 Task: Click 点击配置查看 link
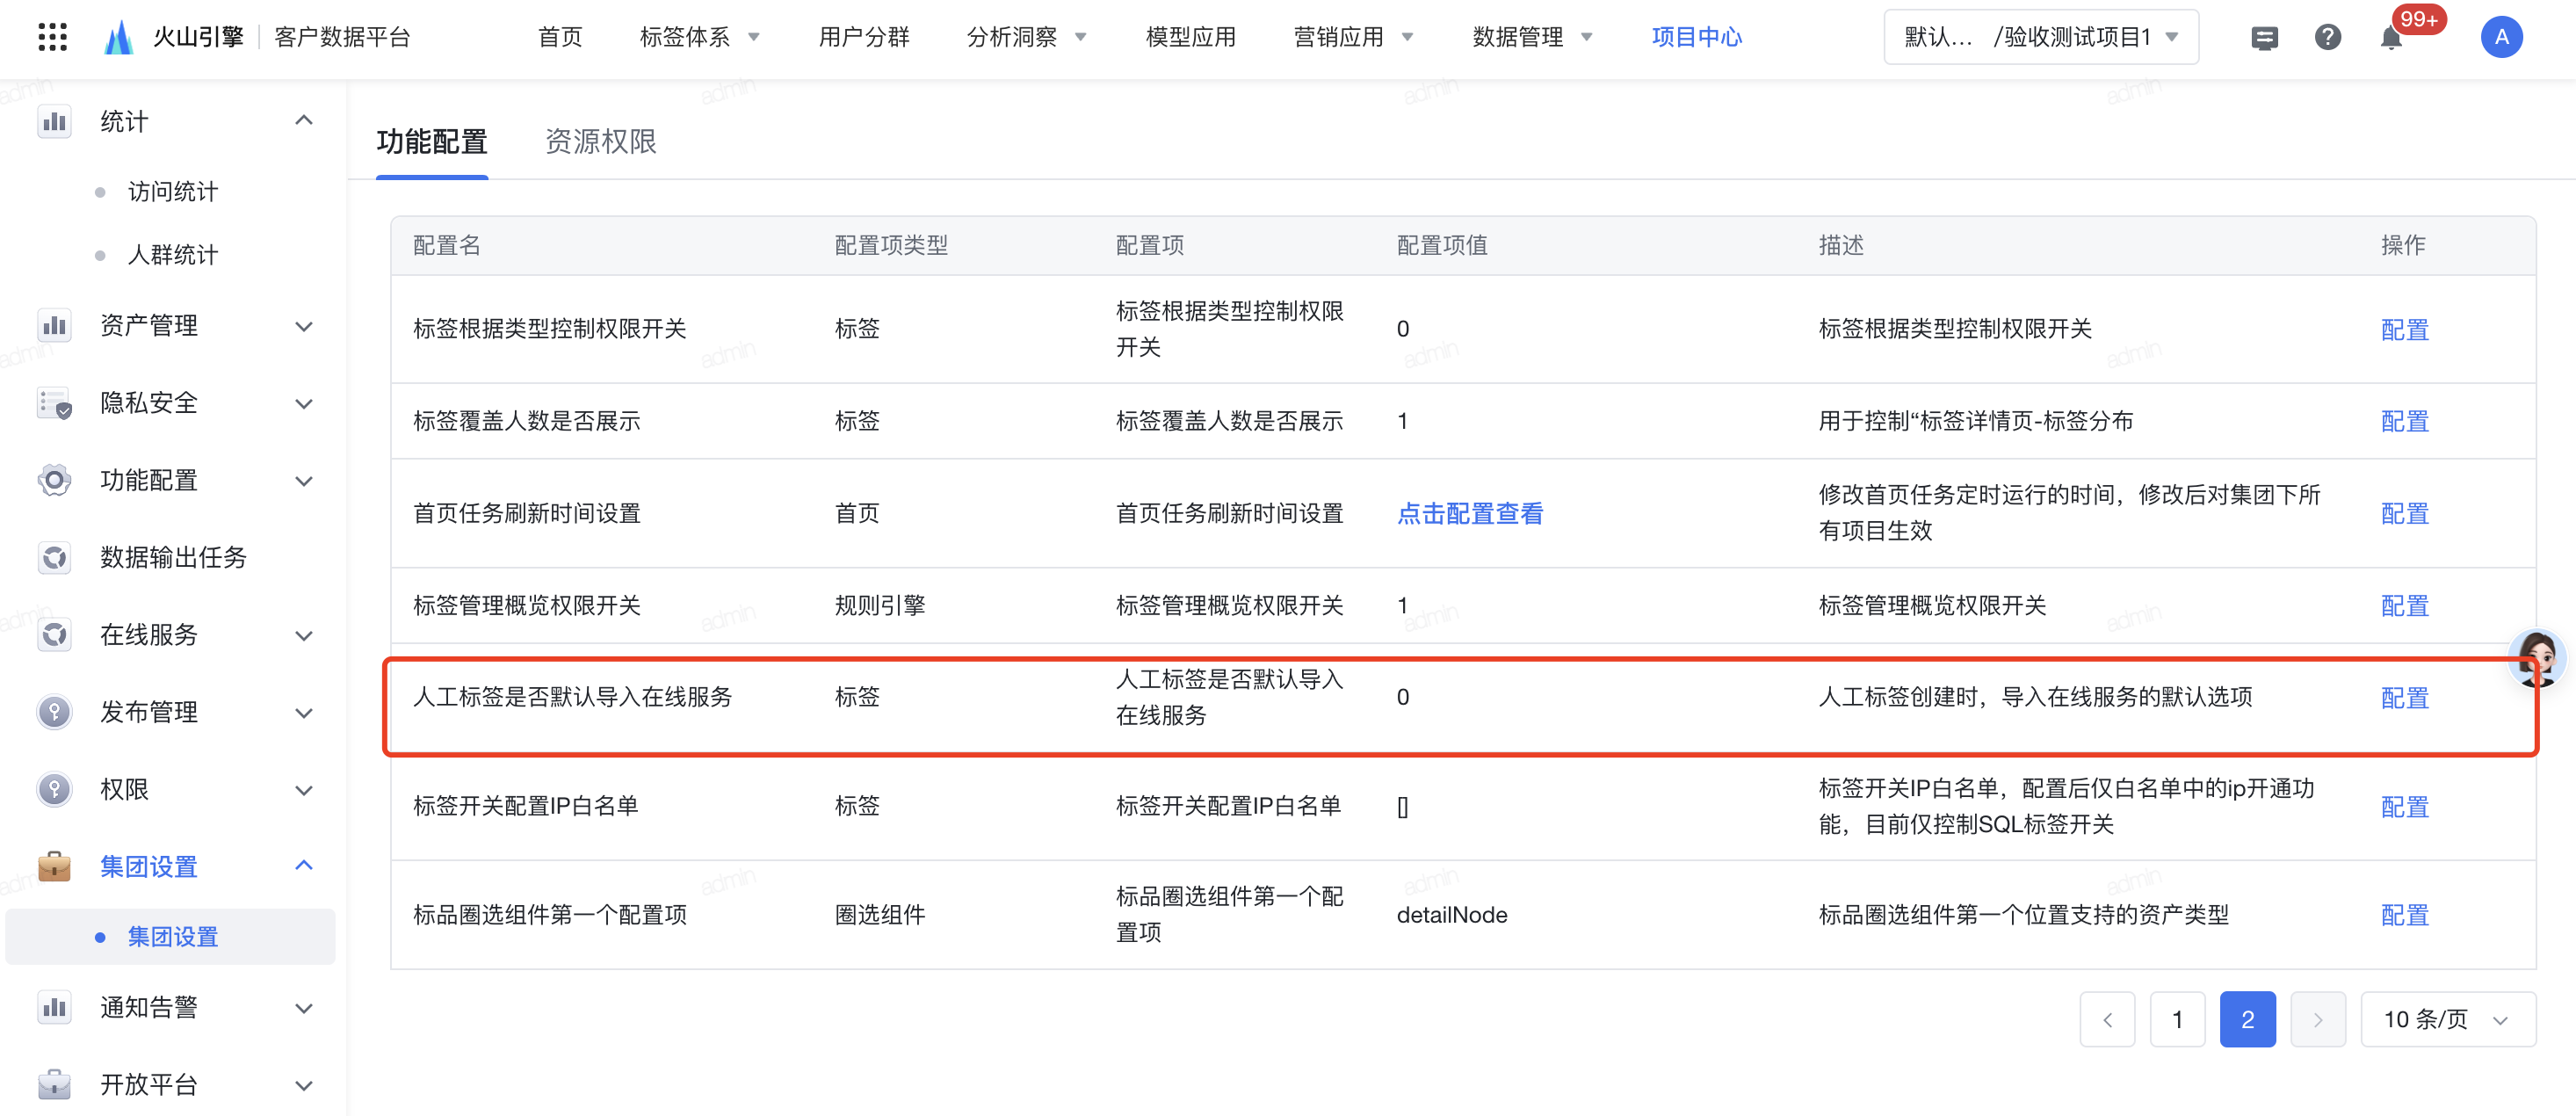point(1469,513)
